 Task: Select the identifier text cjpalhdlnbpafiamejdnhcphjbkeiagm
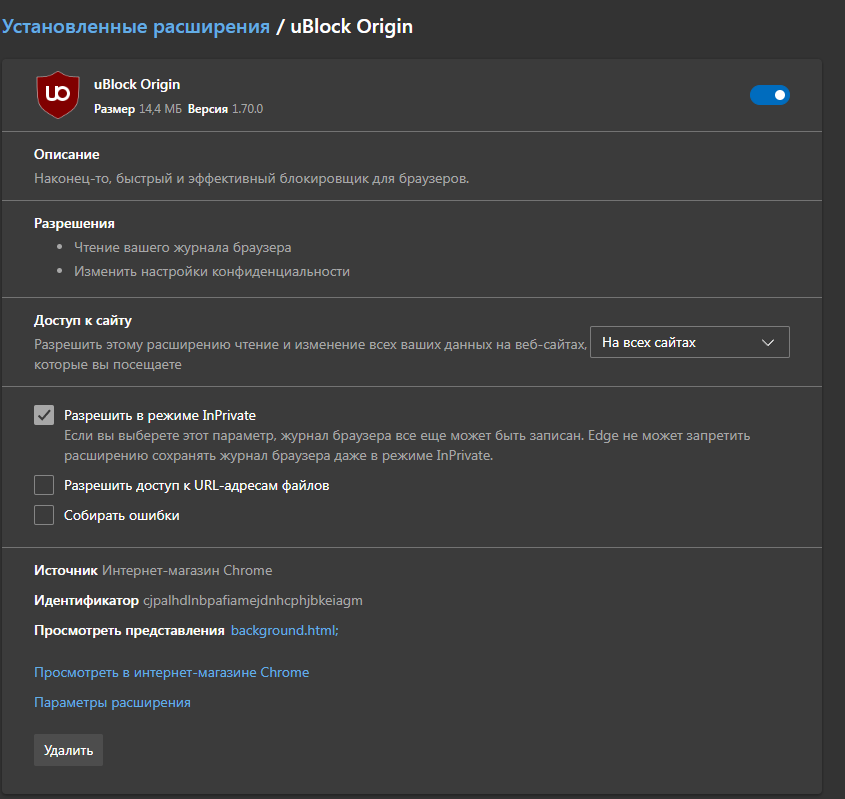[253, 600]
